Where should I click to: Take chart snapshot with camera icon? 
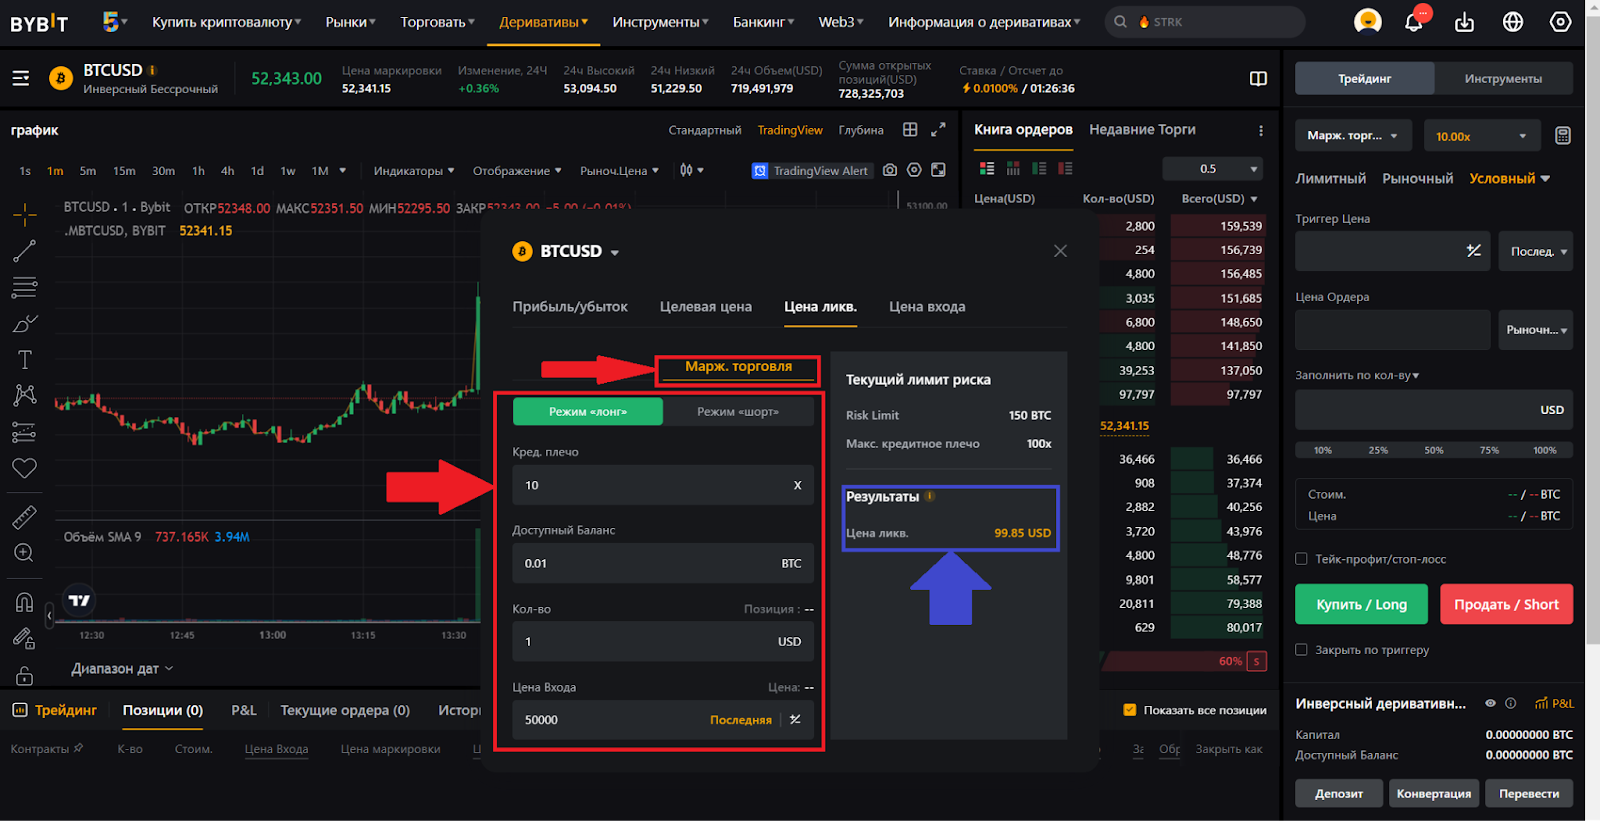(890, 170)
